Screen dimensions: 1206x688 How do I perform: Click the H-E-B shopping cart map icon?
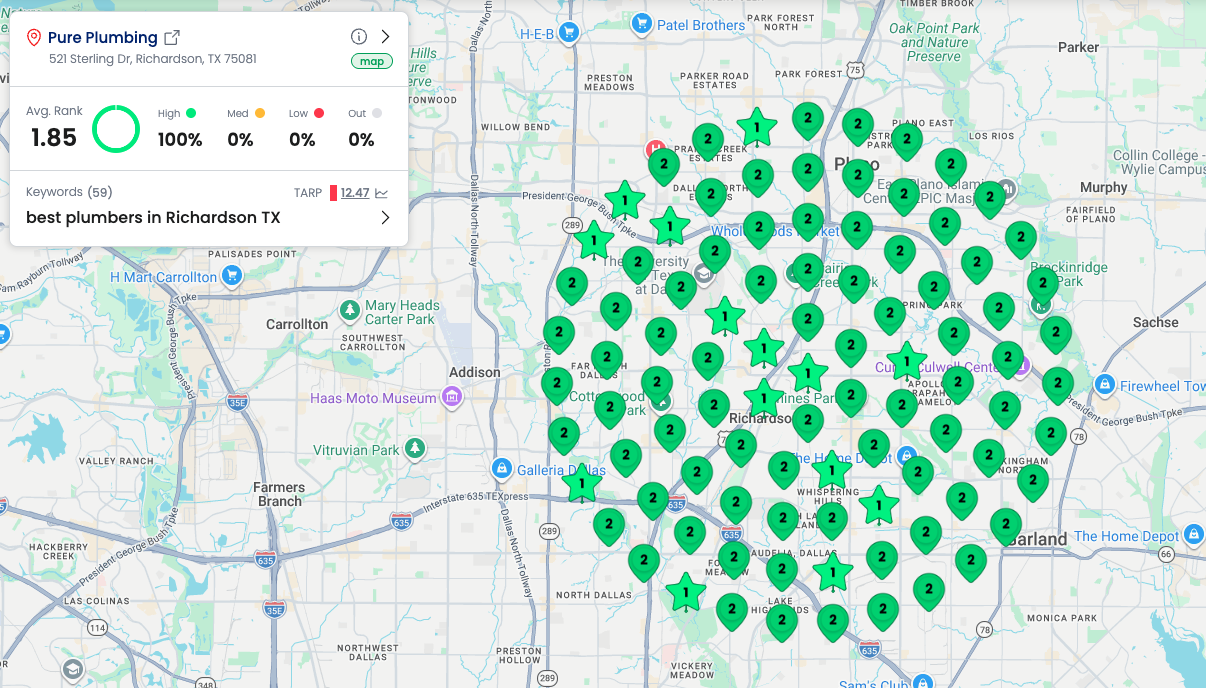click(x=569, y=32)
